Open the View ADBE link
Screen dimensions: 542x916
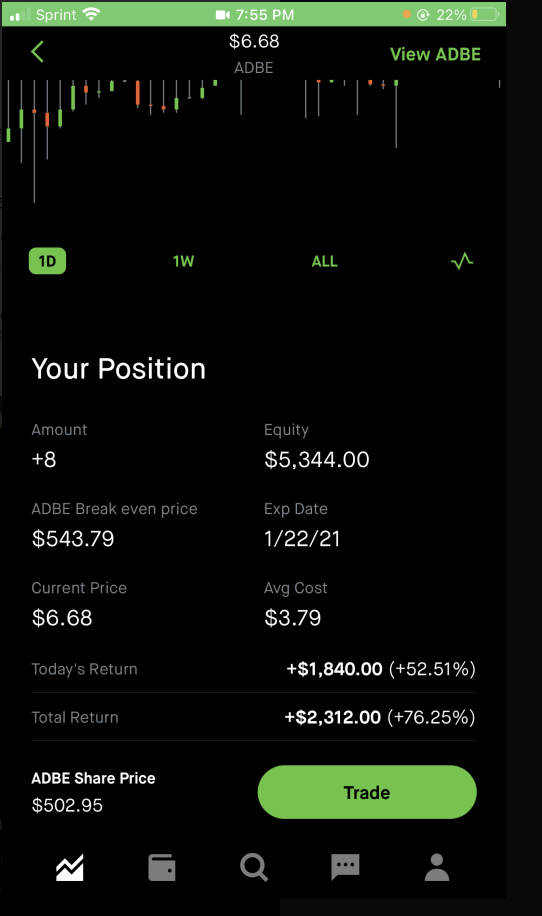(435, 54)
